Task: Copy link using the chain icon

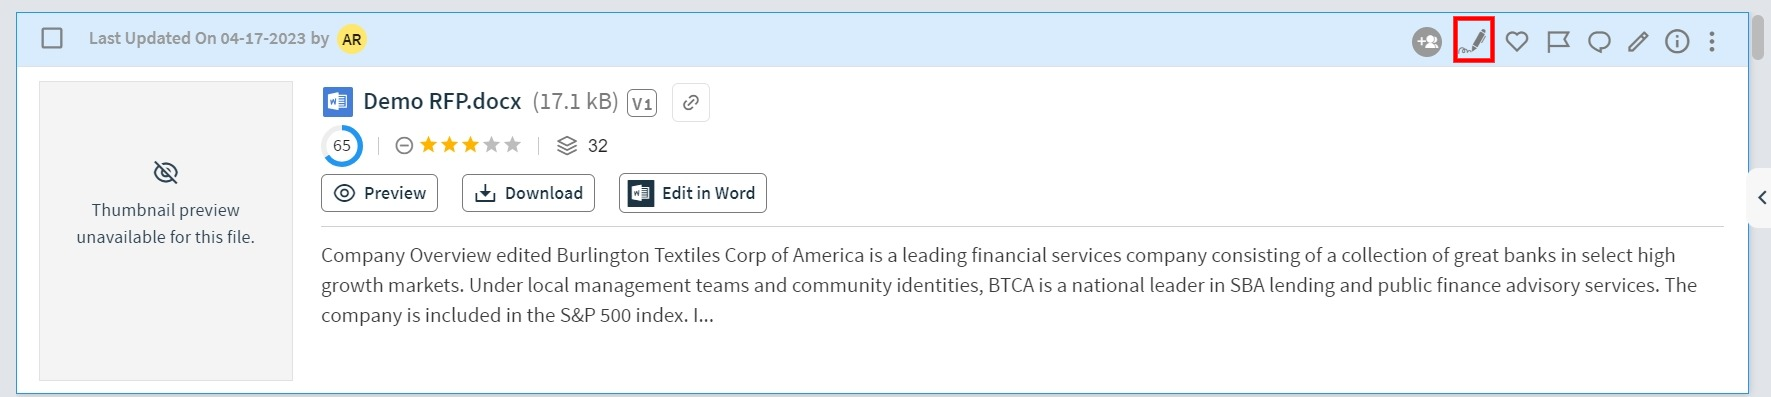Action: point(691,103)
